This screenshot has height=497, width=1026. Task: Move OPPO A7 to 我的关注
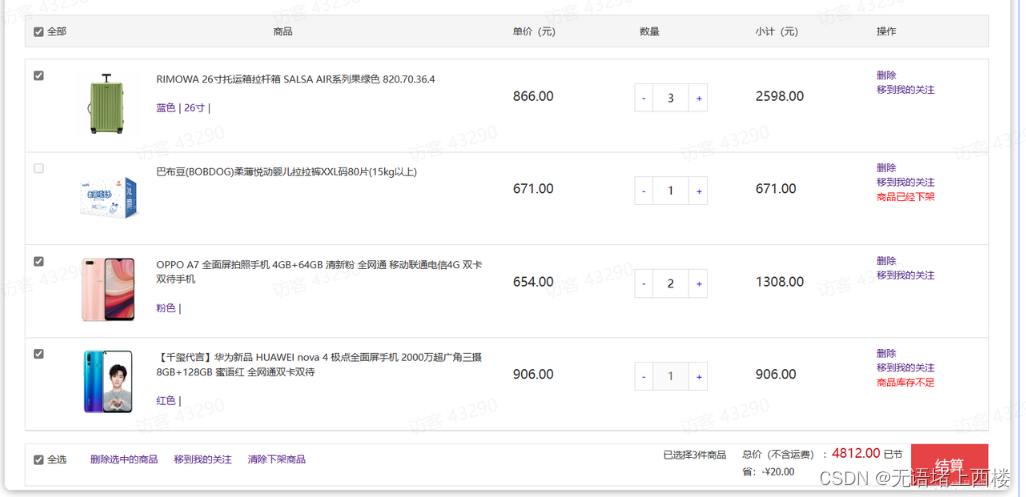point(906,275)
